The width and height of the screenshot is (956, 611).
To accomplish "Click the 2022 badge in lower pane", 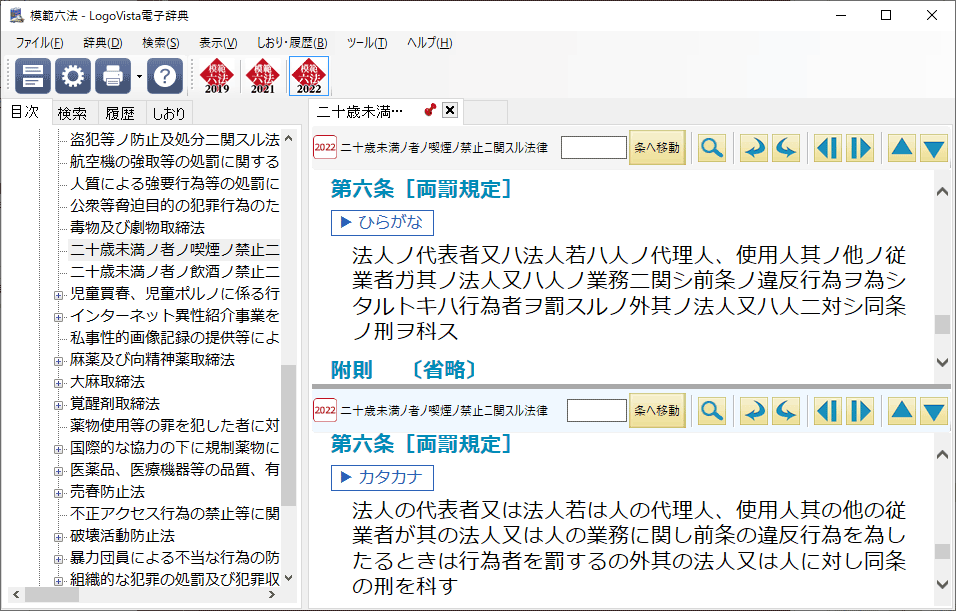I will (x=325, y=410).
